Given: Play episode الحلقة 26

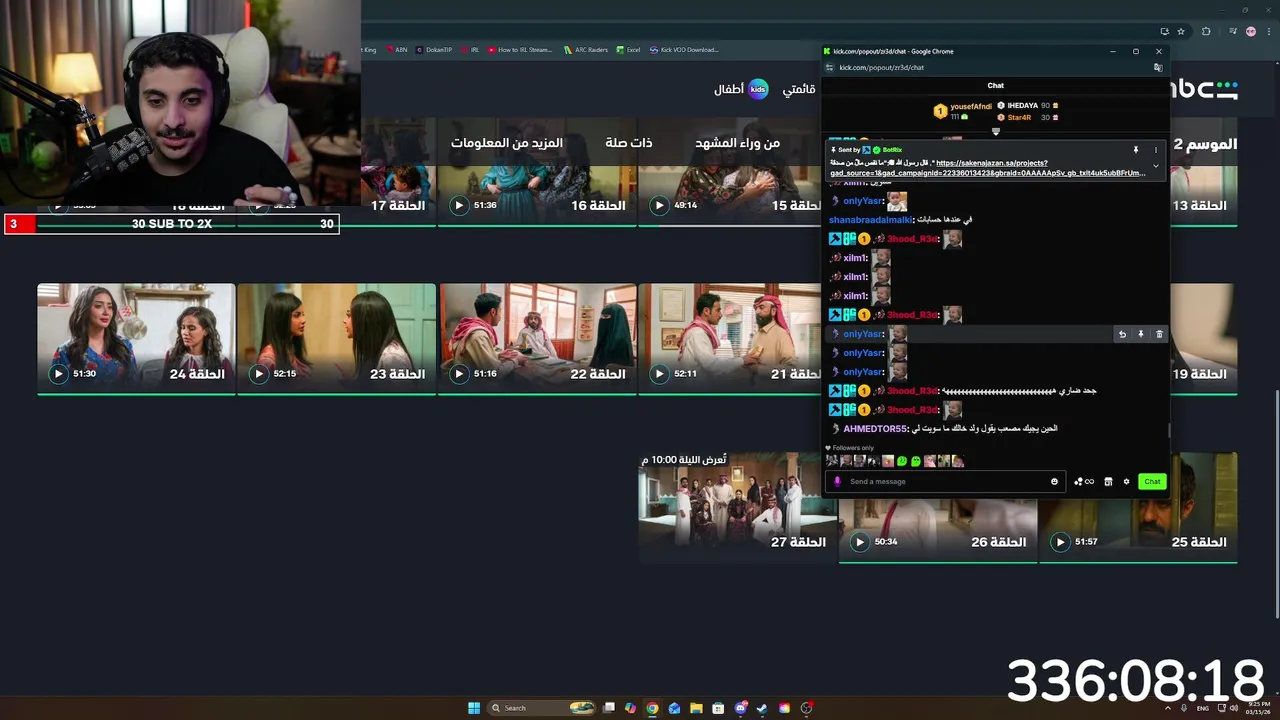Looking at the screenshot, I should [859, 542].
